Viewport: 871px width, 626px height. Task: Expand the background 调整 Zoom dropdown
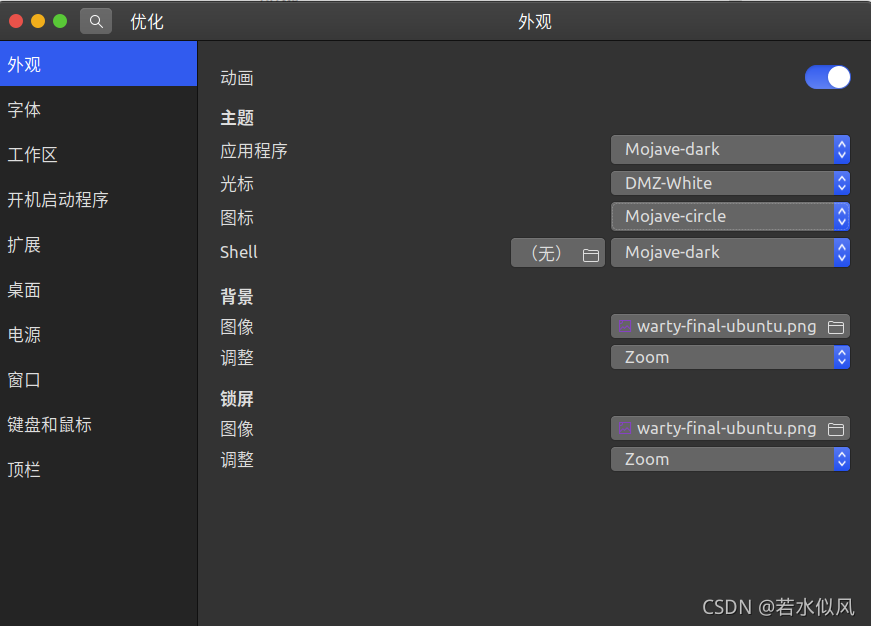(x=730, y=358)
